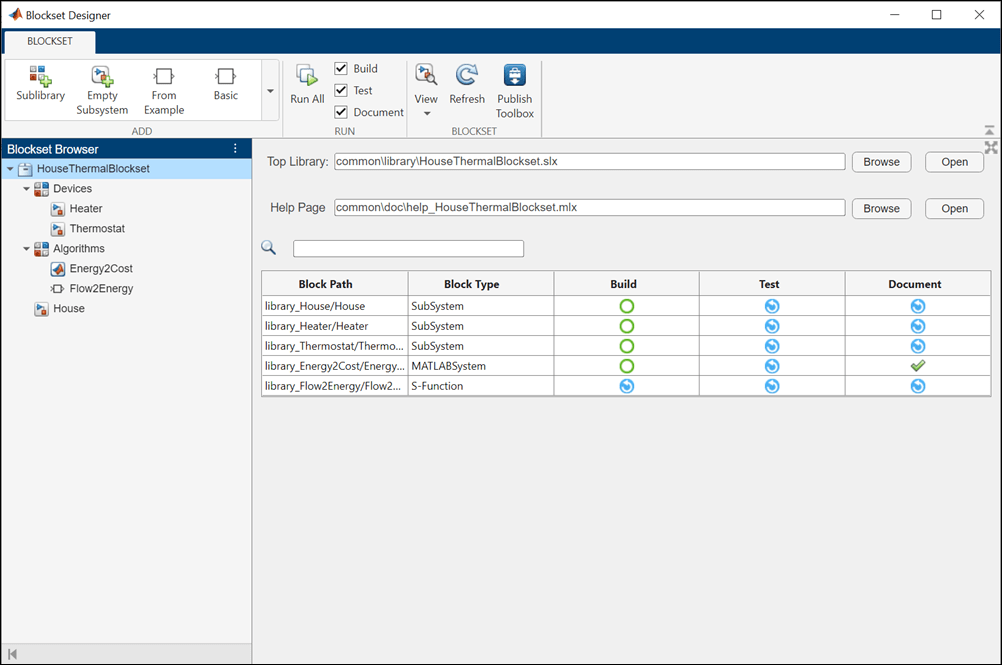
Task: Refresh the blockset
Action: point(466,84)
